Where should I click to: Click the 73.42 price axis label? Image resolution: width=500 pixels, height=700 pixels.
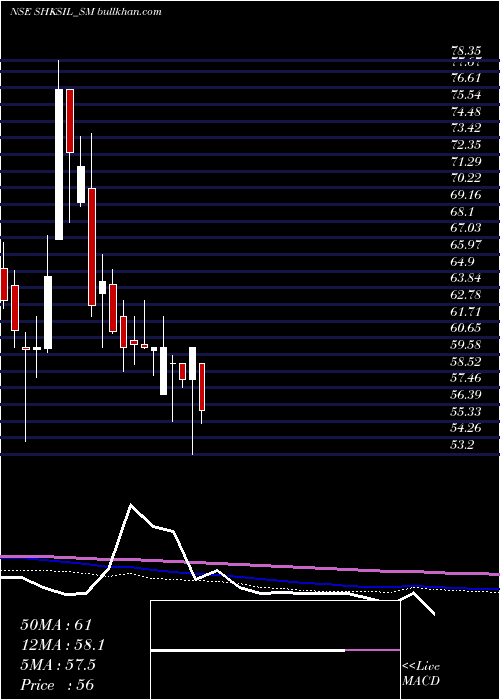466,128
